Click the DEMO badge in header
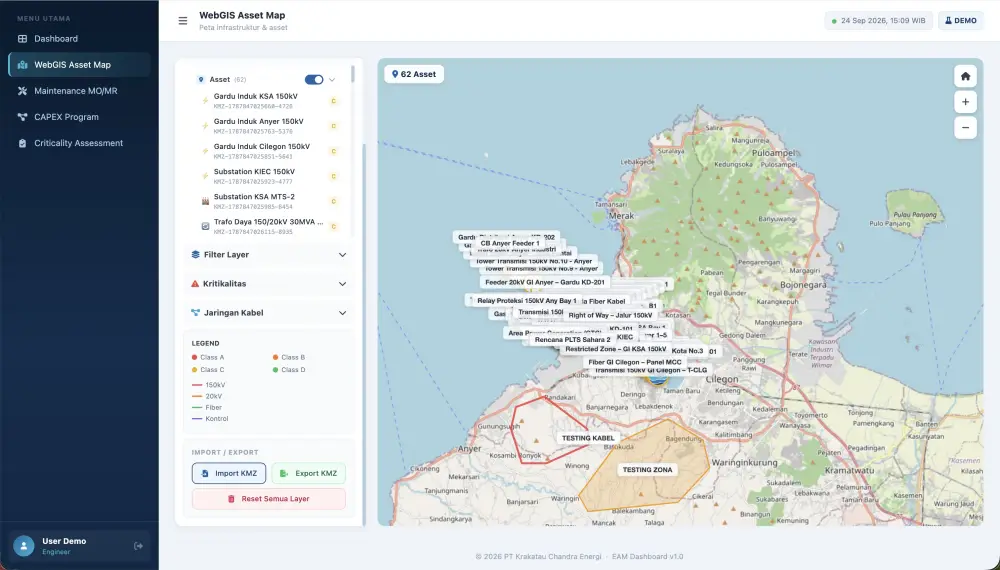Screen dimensions: 1000x570 click(x=960, y=20)
